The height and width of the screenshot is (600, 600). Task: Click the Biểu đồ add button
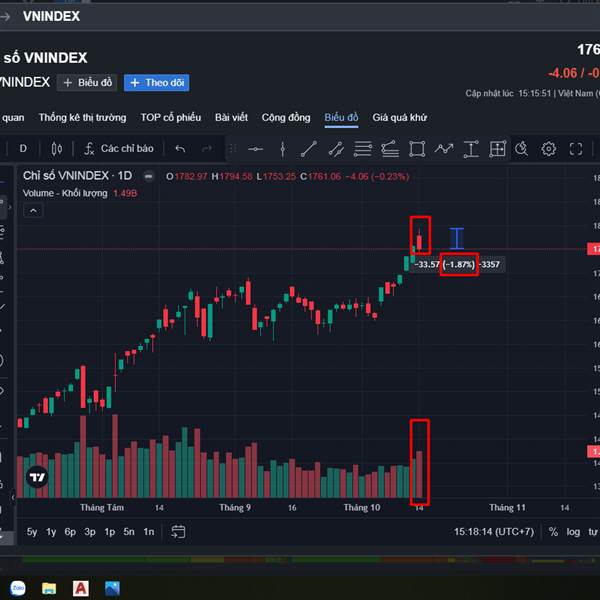click(88, 83)
